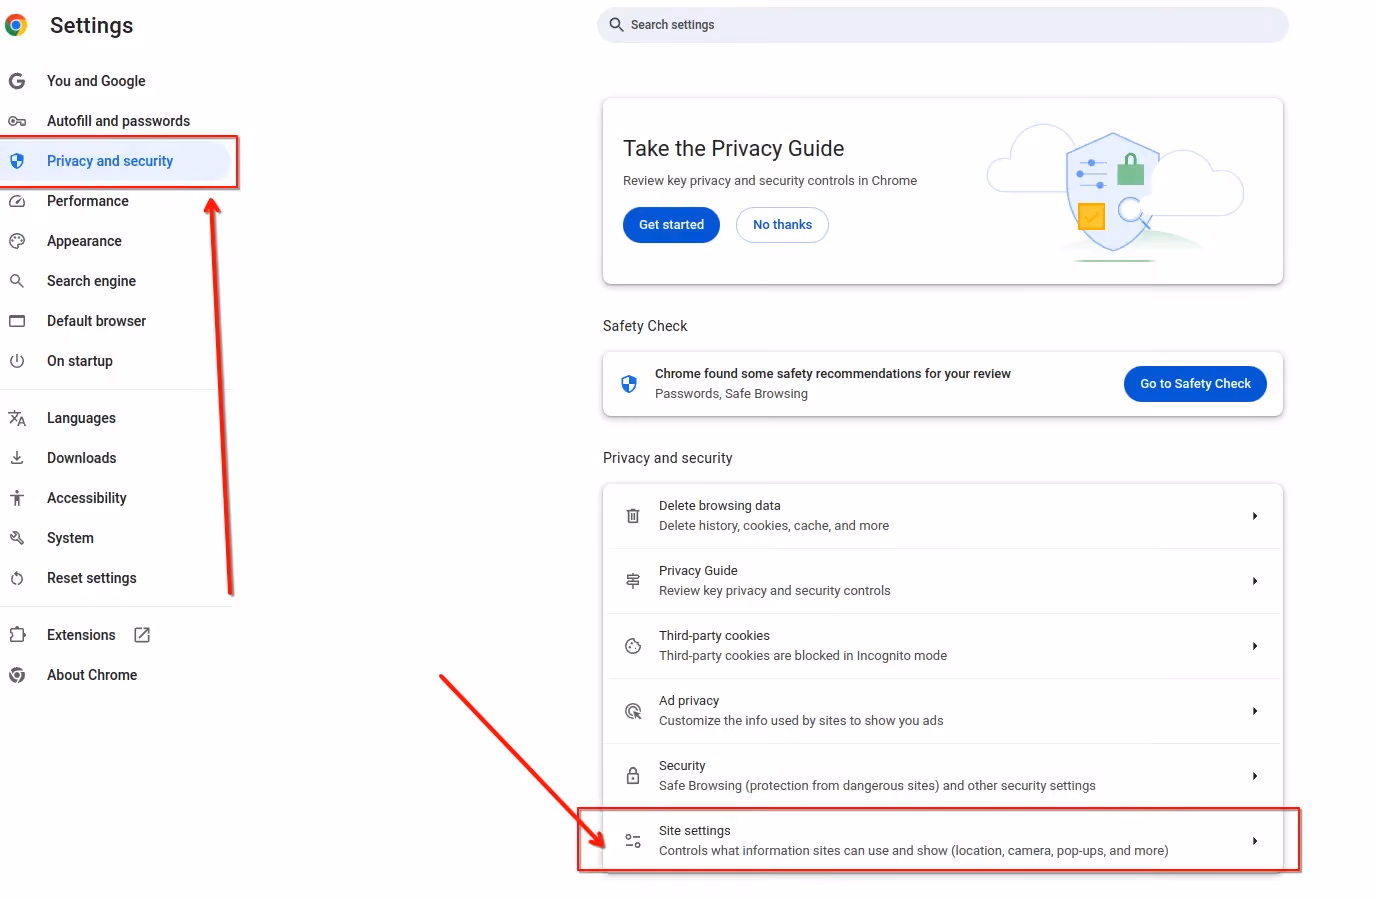Click the puzzle piece icon for Extensions
Screen dimensions: 1378x899
click(17, 635)
